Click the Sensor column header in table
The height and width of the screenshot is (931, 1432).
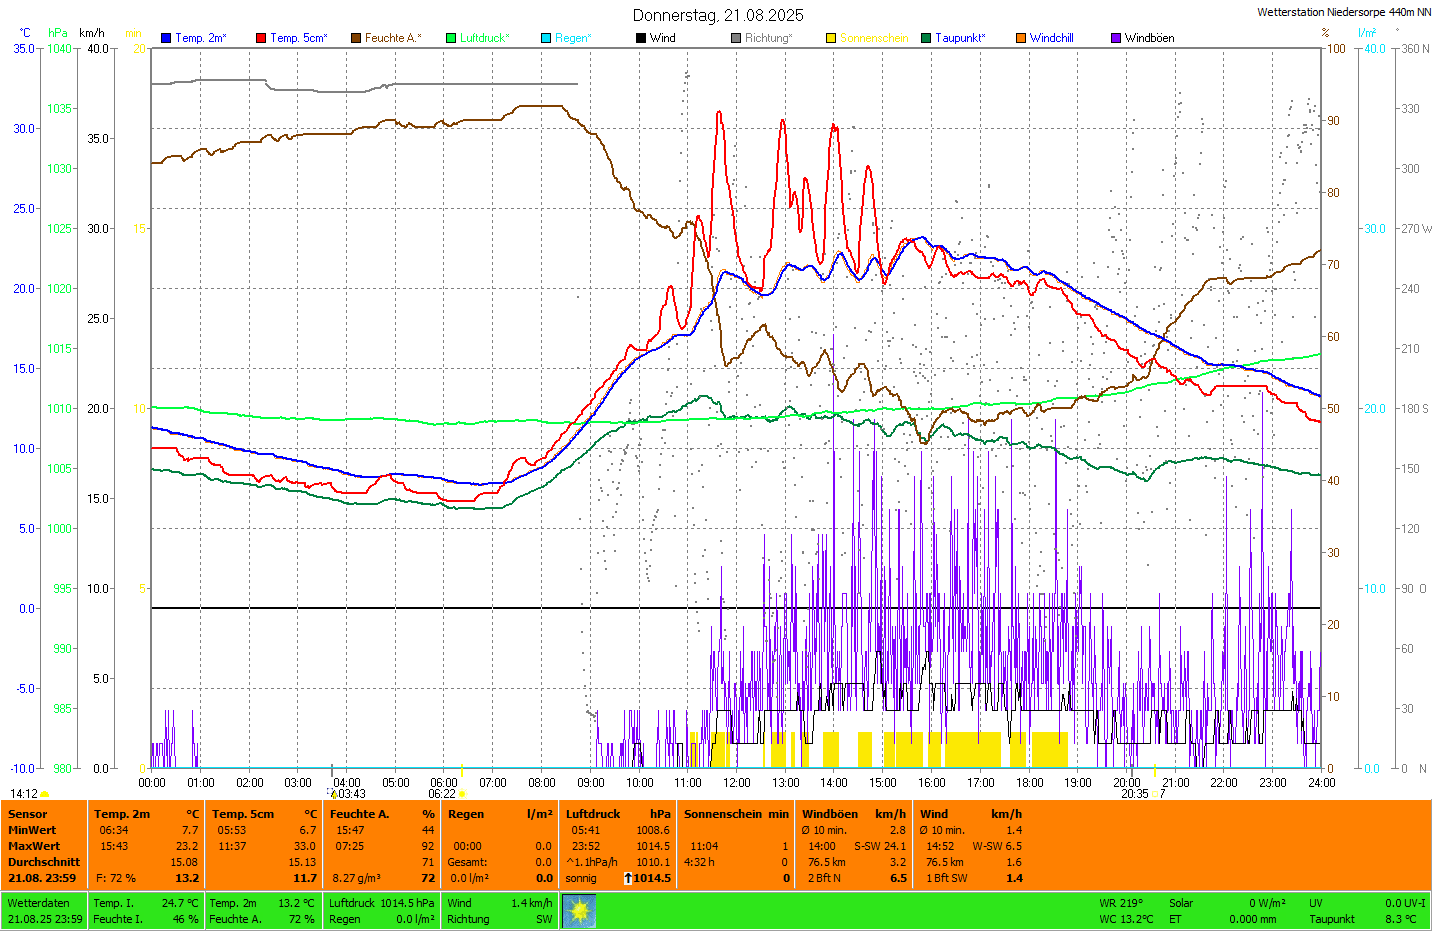click(28, 814)
